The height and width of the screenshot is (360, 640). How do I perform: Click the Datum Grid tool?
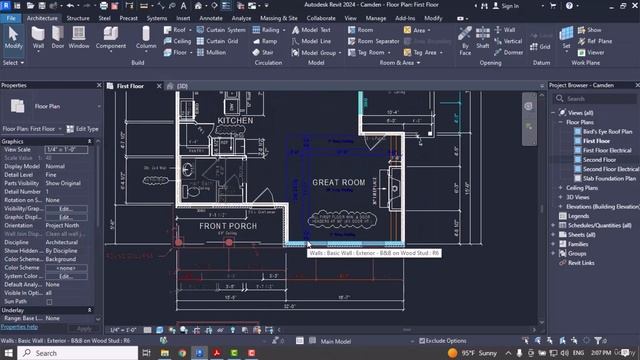[x=540, y=47]
